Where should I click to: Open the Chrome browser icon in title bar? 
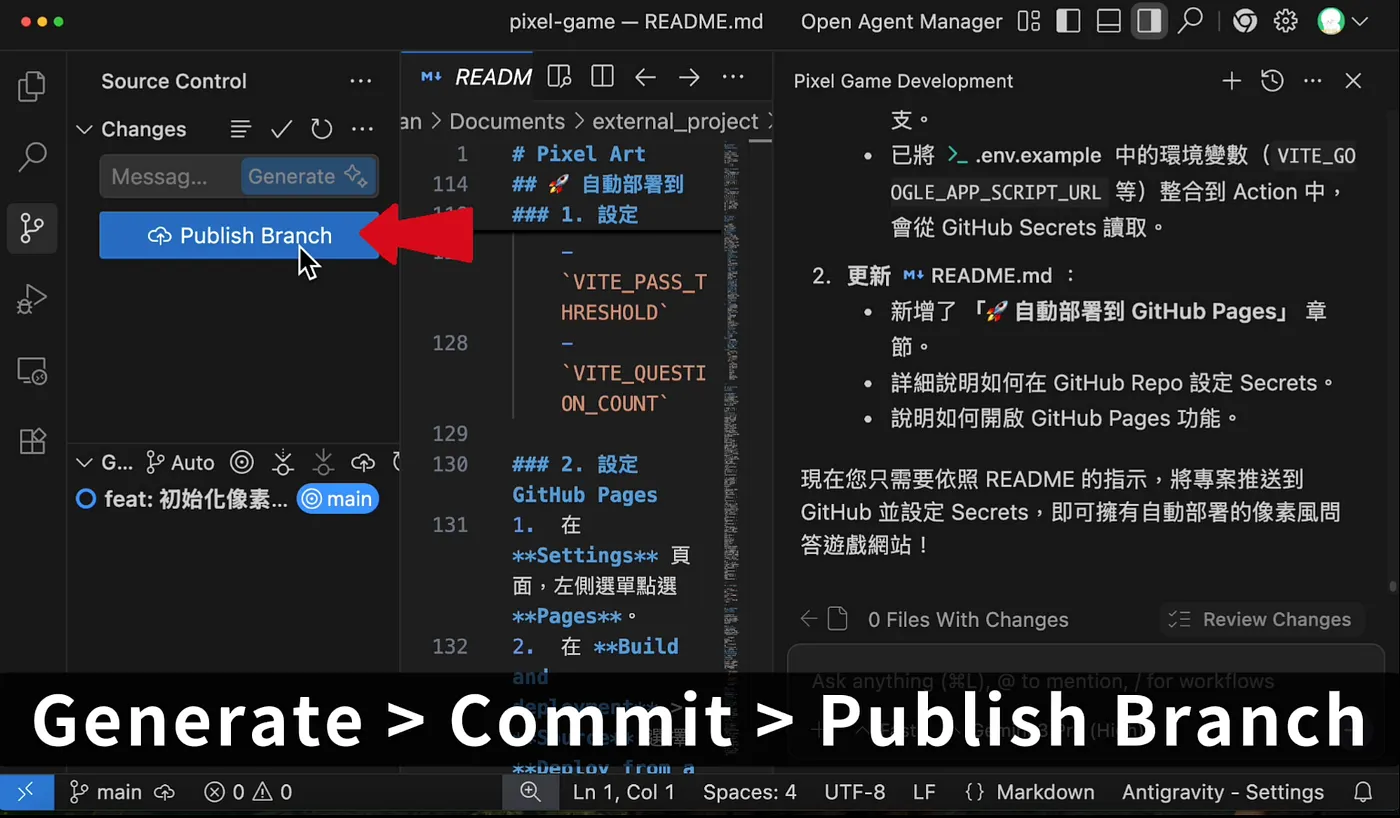[1245, 21]
